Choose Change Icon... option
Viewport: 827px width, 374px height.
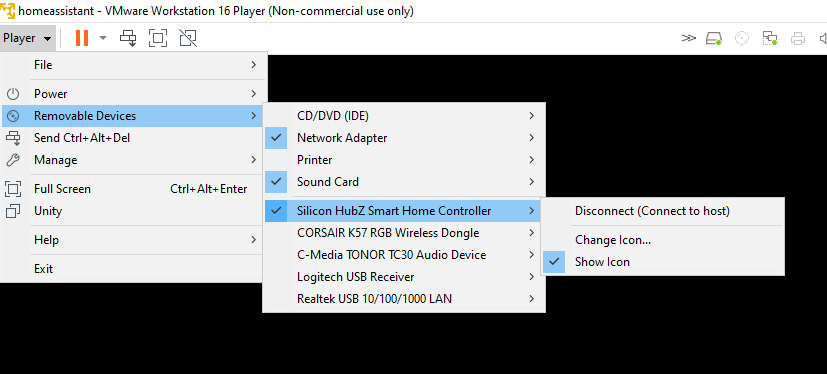663,239
